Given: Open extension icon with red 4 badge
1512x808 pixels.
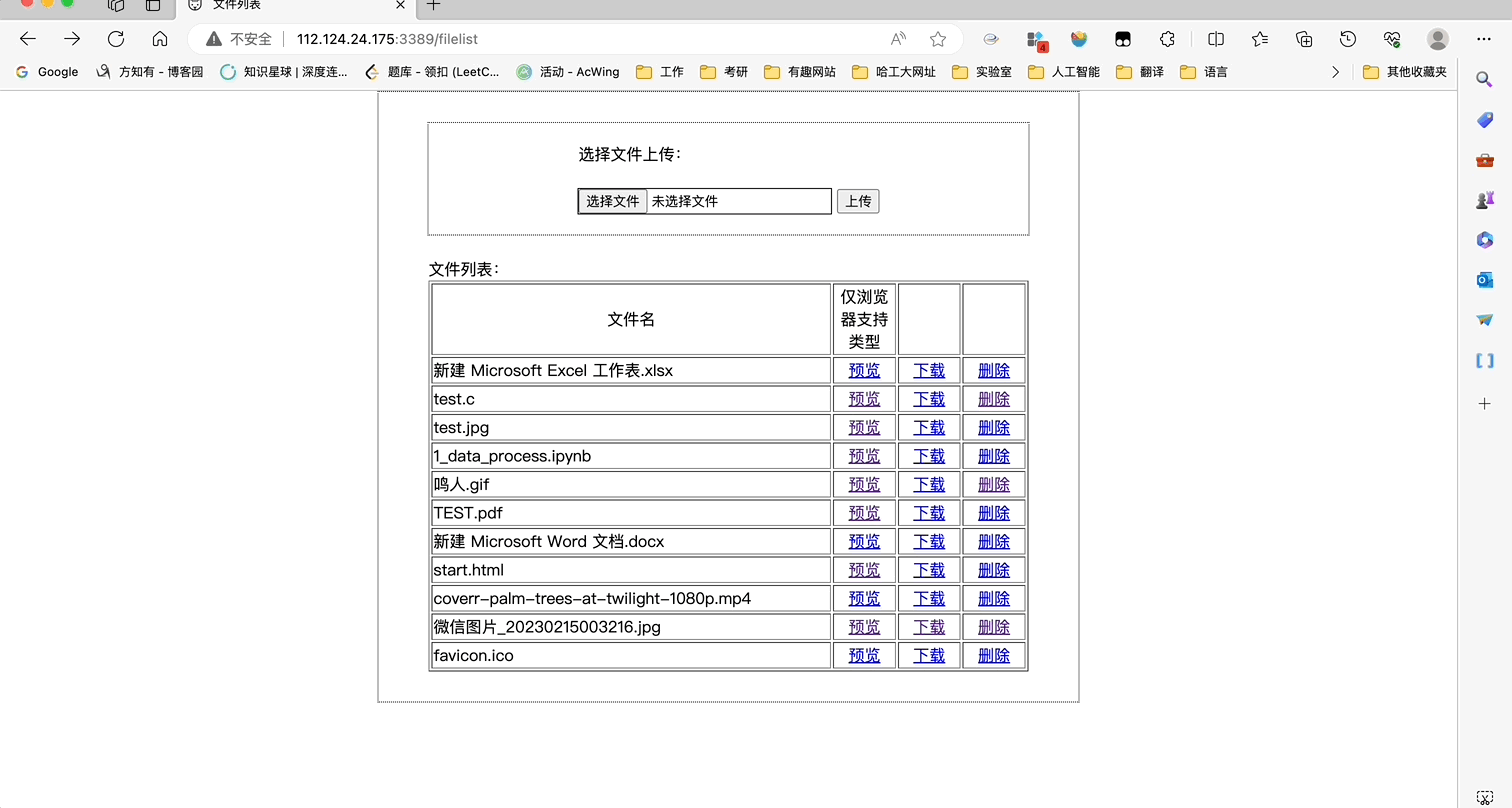Looking at the screenshot, I should click(1036, 40).
